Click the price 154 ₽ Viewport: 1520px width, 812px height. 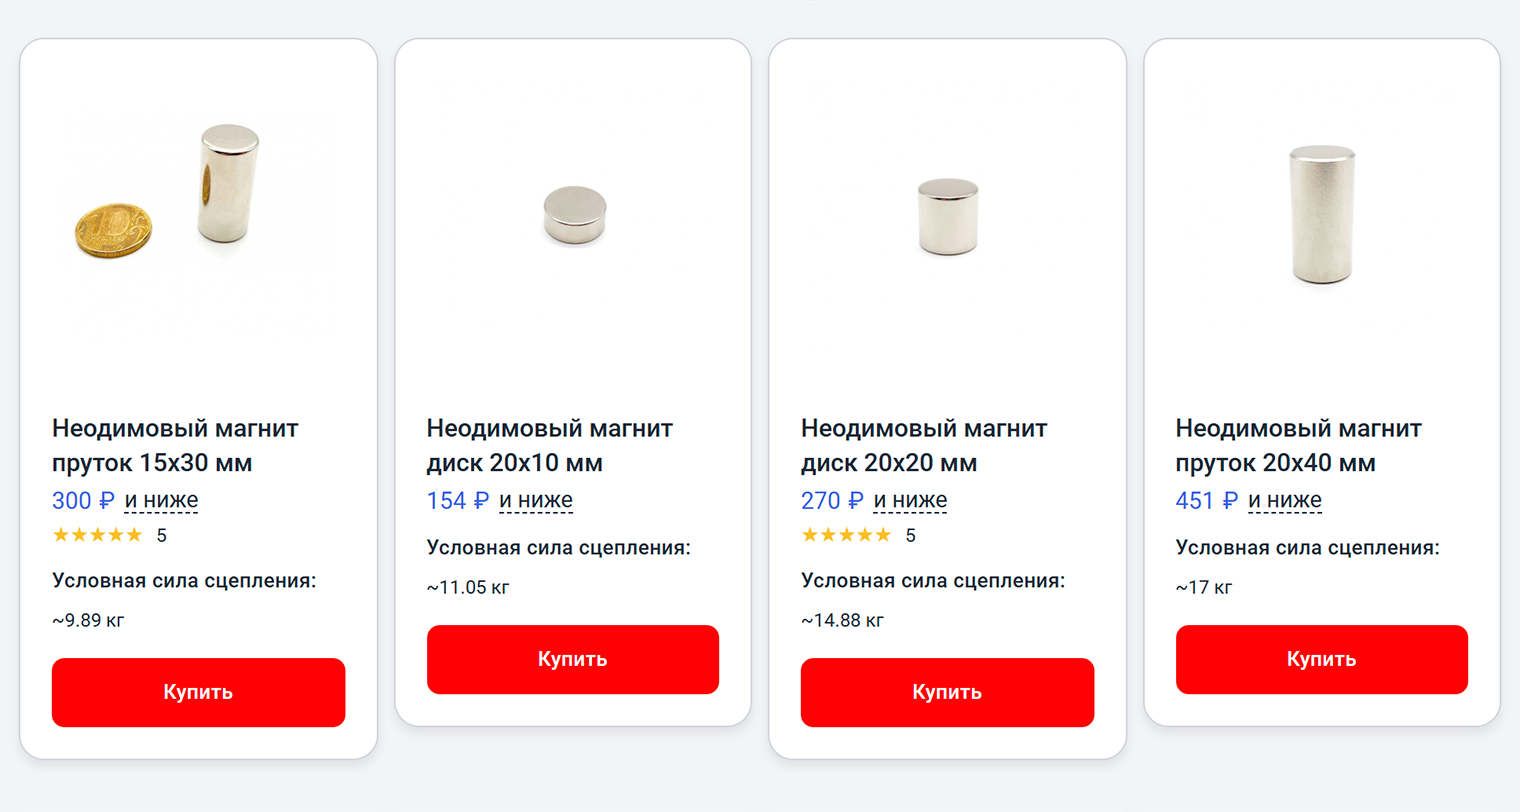456,500
